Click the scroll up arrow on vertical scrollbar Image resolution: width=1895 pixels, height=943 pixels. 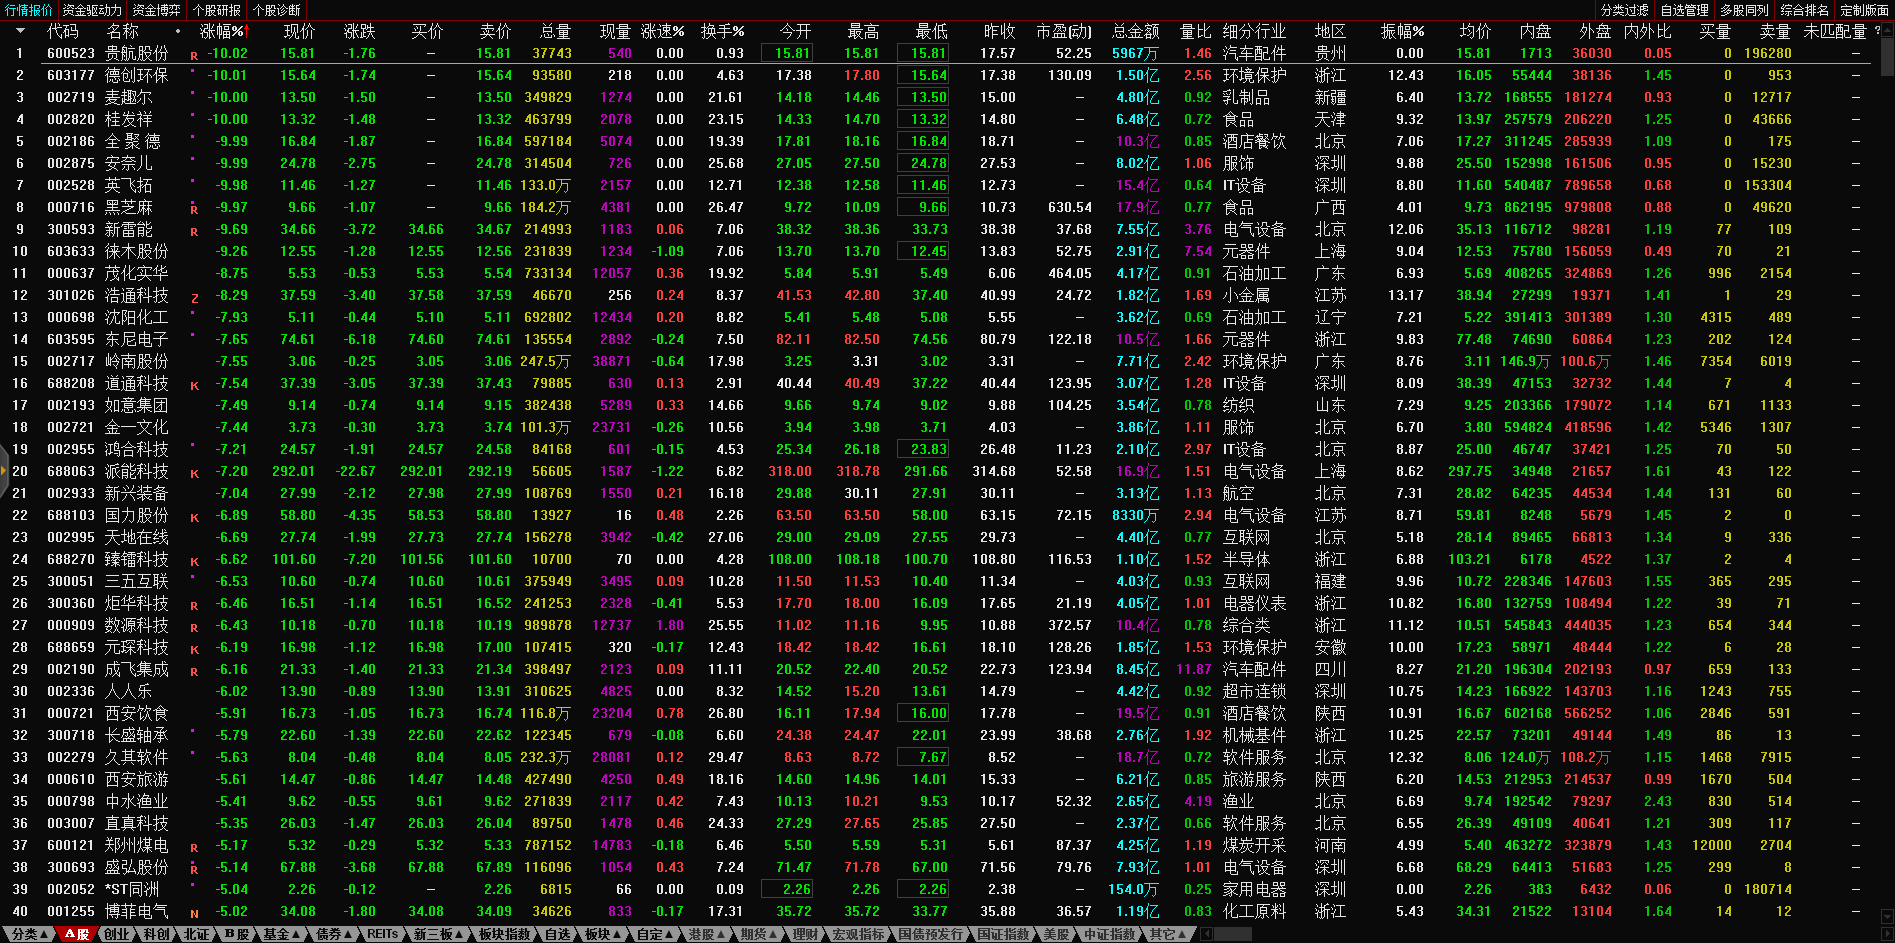(1887, 30)
